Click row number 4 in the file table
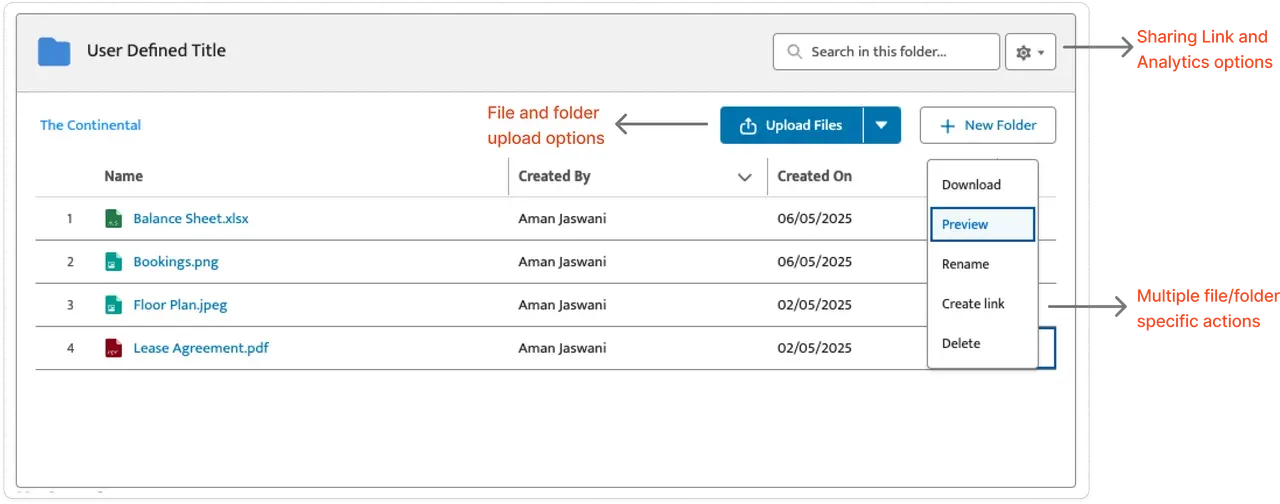The width and height of the screenshot is (1280, 504). click(x=70, y=348)
